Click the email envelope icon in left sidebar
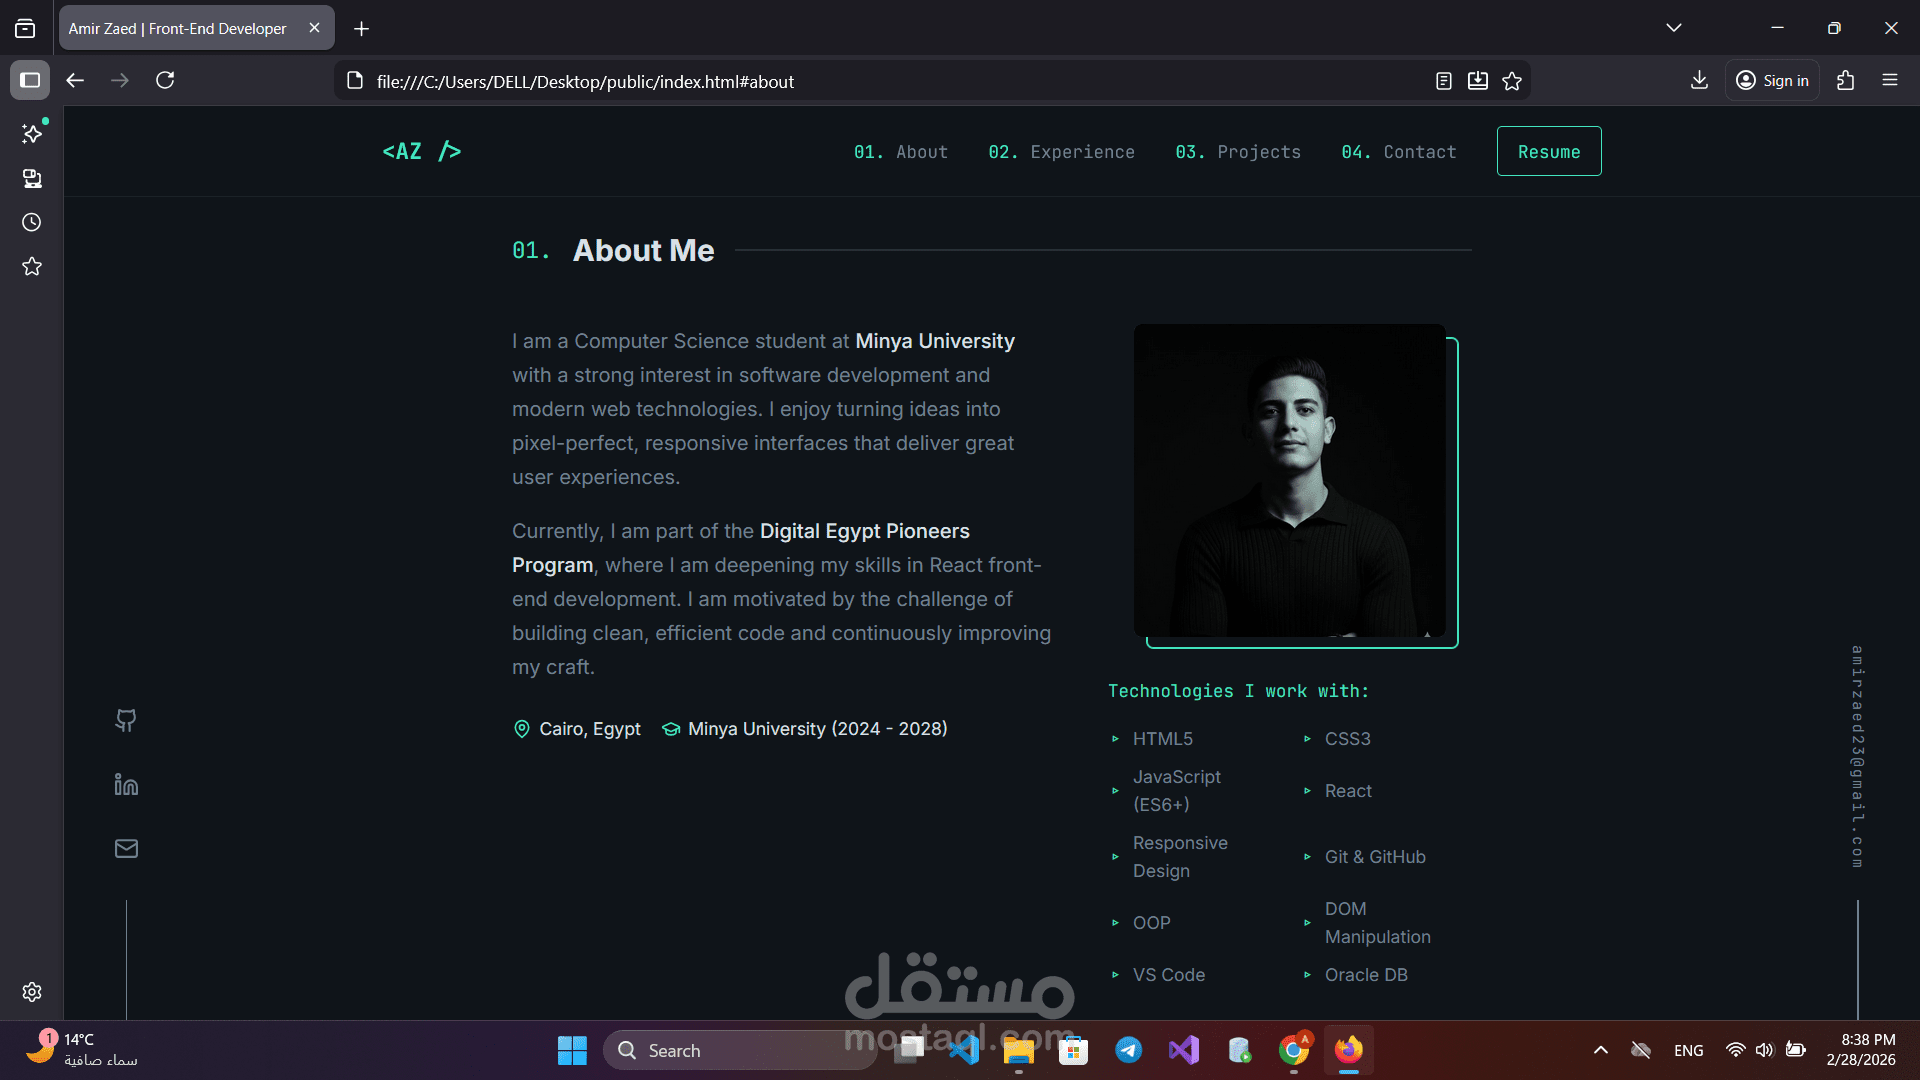This screenshot has width=1920, height=1080. click(126, 849)
